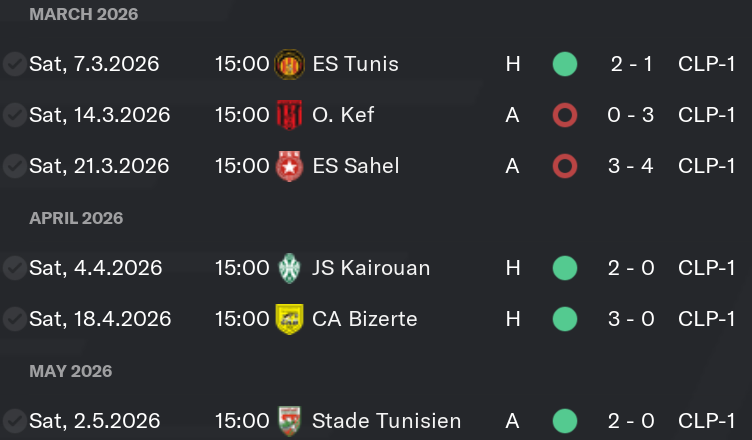Click CLP-1 competition label on CA Bizerte row
This screenshot has width=752, height=440.
(706, 319)
